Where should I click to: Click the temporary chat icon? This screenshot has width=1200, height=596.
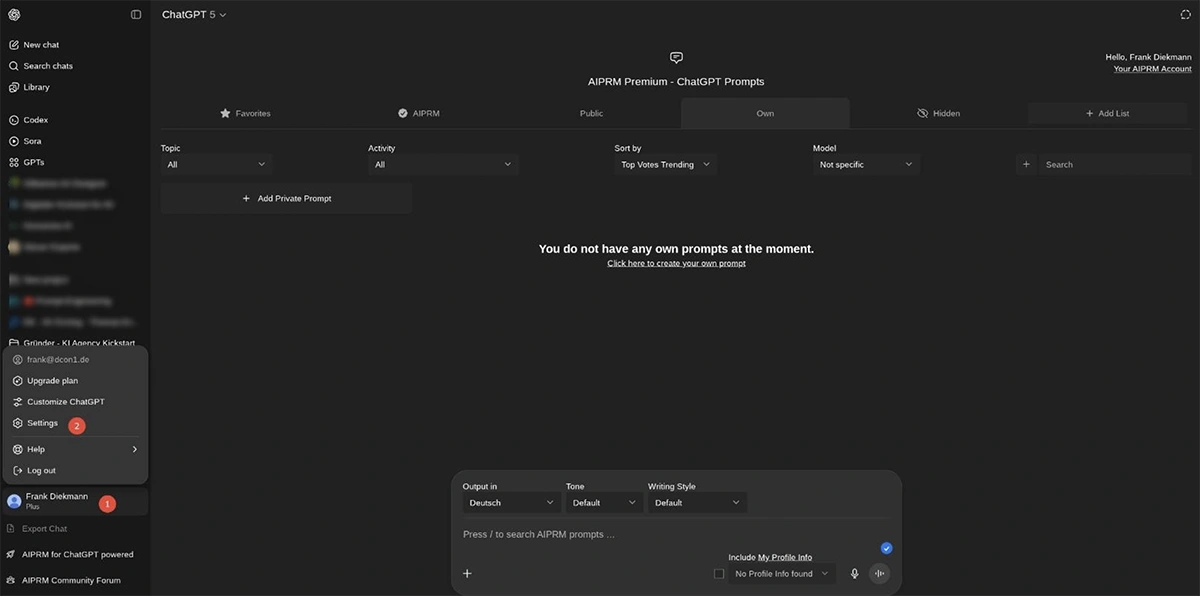coord(1186,14)
